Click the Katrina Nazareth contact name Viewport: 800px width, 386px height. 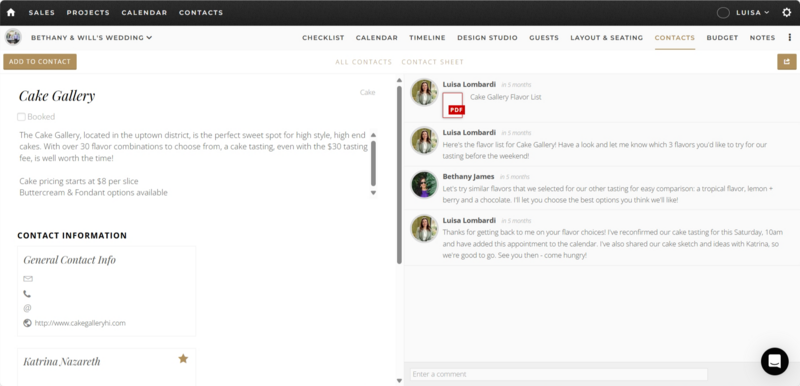(62, 362)
